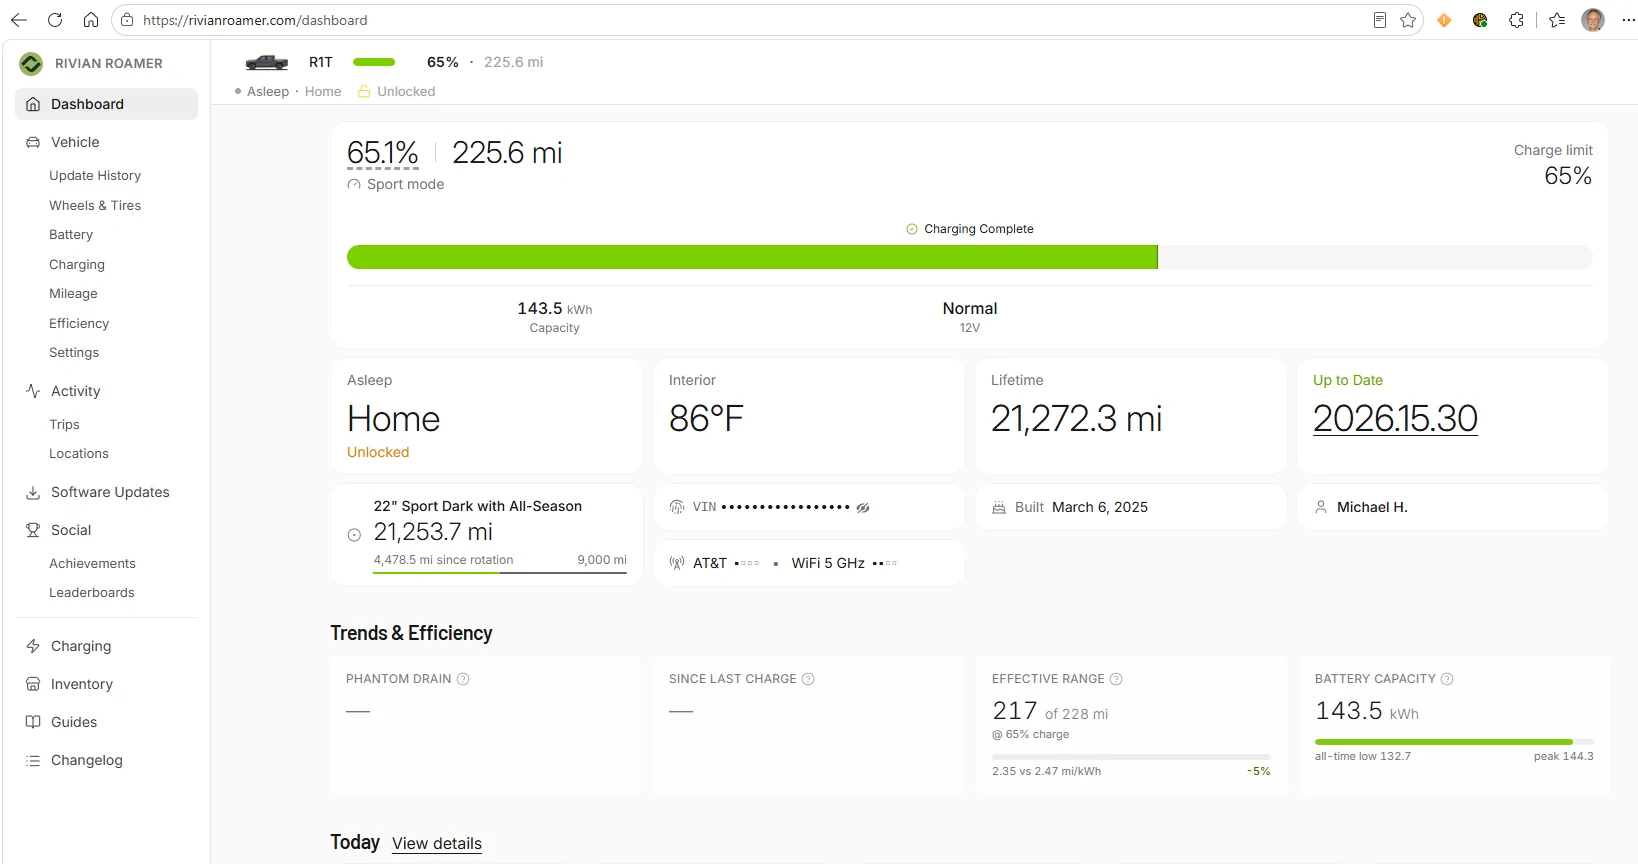Screen dimensions: 1638x864
Task: Open the browser more options menu
Action: (1629, 20)
